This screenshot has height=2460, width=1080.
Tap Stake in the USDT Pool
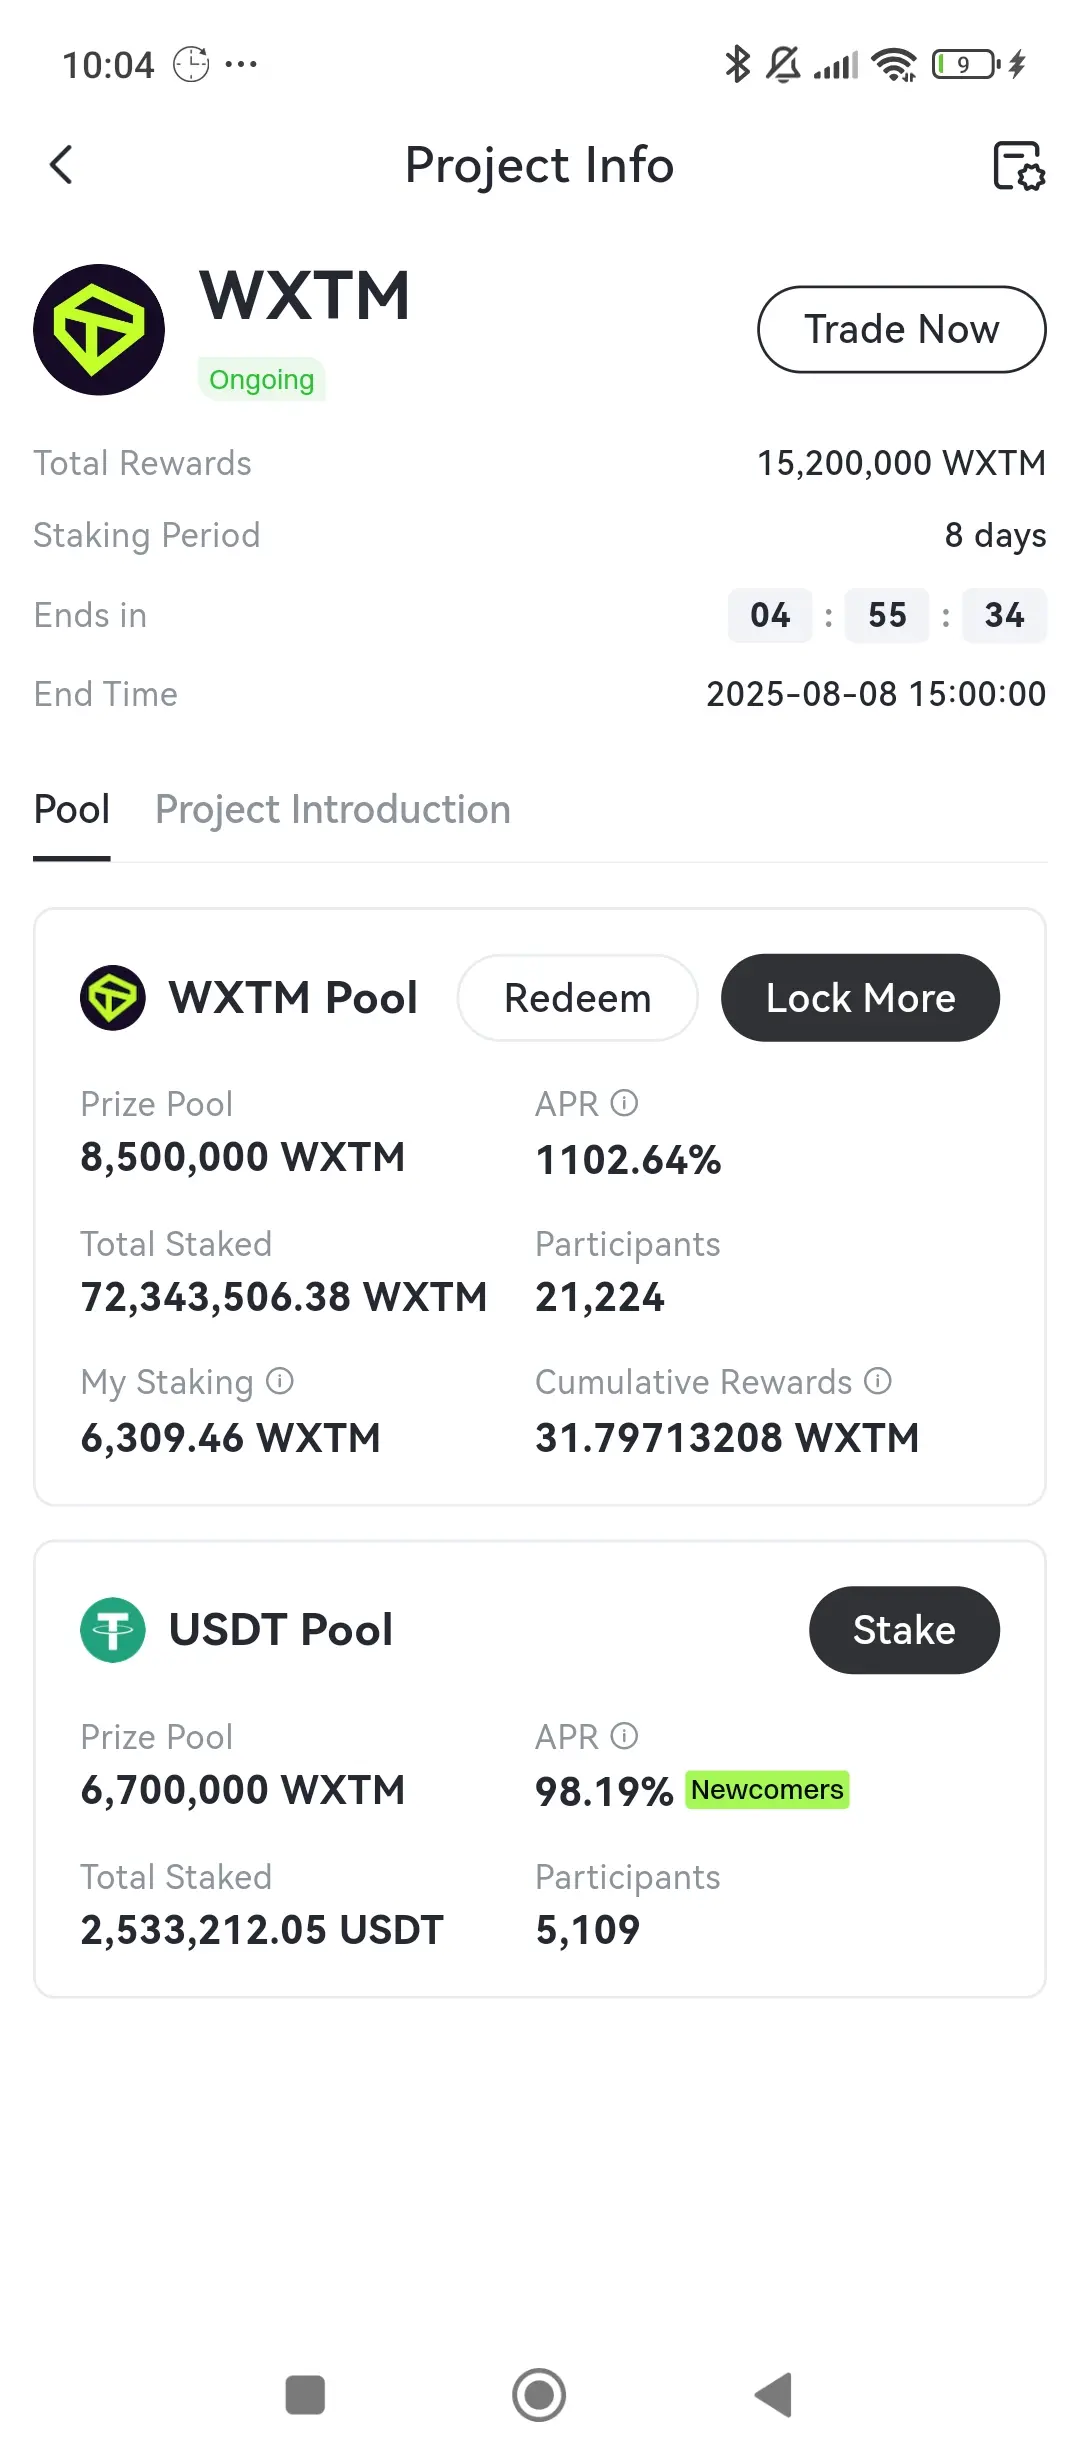coord(904,1630)
